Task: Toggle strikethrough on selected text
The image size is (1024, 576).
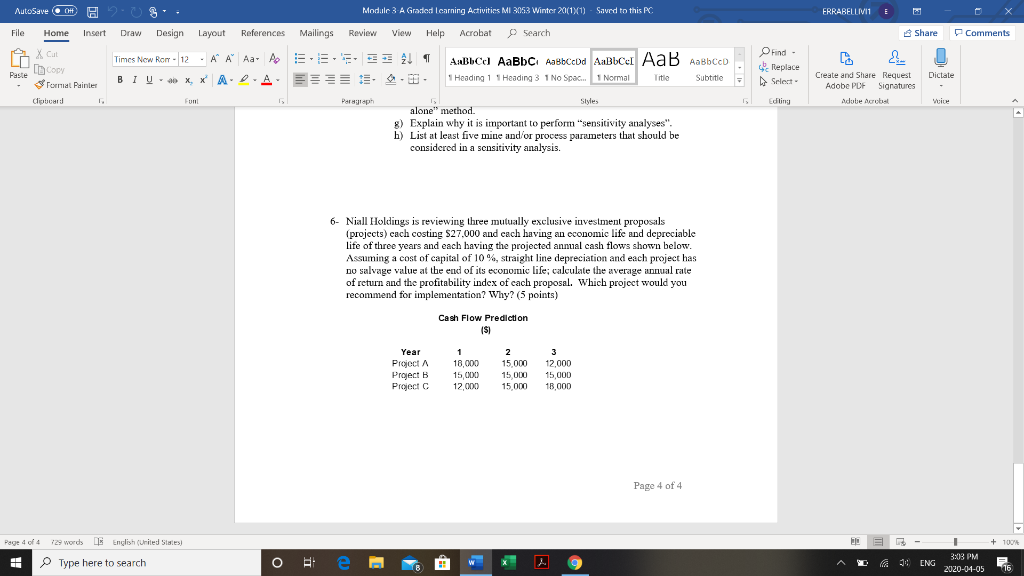Action: 173,80
